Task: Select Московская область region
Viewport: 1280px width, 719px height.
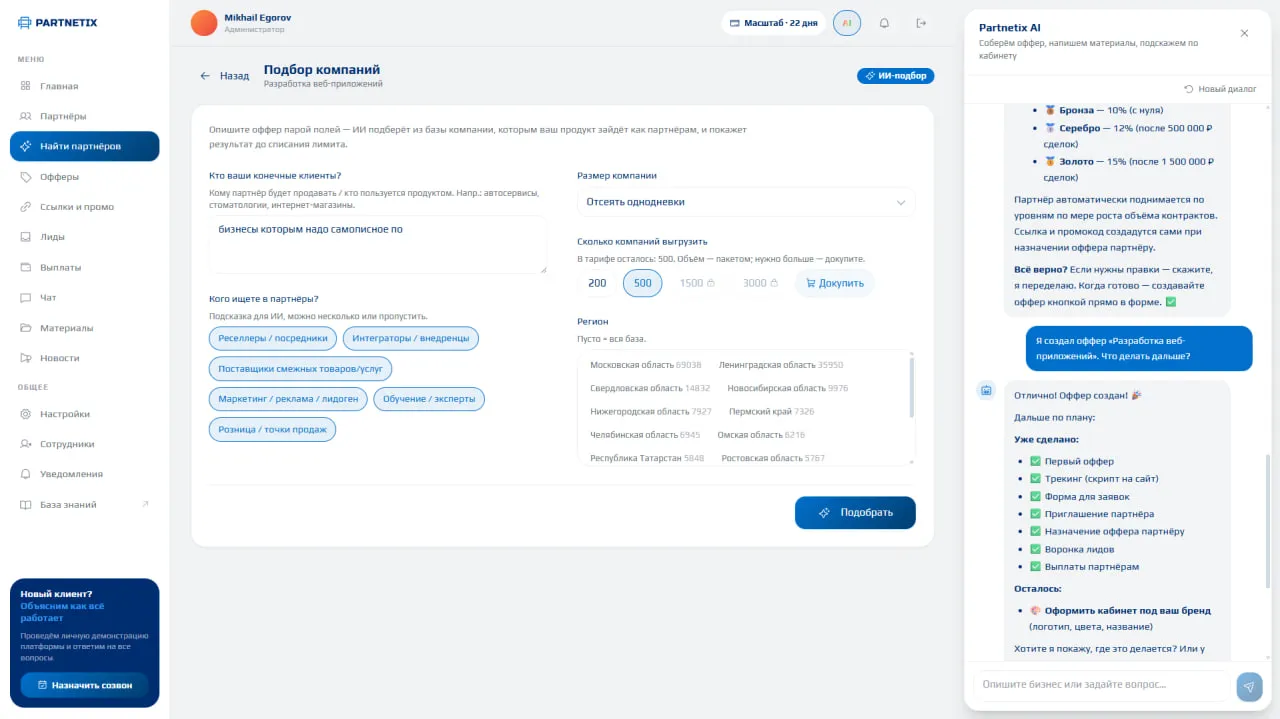Action: click(x=645, y=365)
